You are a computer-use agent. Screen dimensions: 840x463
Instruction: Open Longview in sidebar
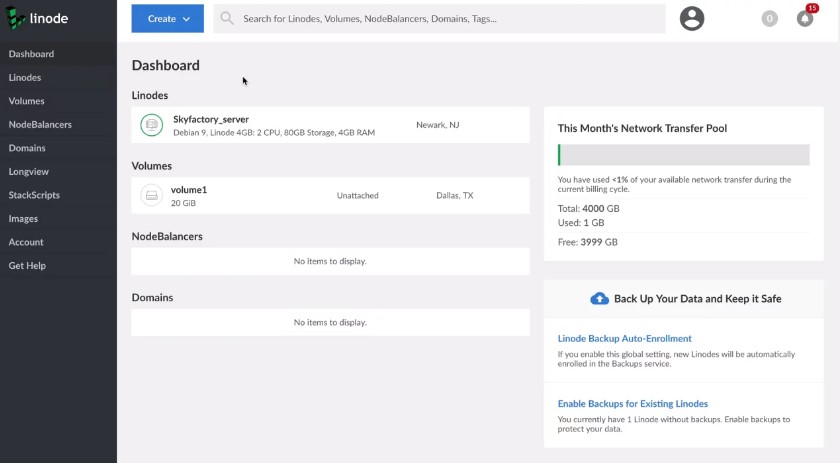point(28,171)
